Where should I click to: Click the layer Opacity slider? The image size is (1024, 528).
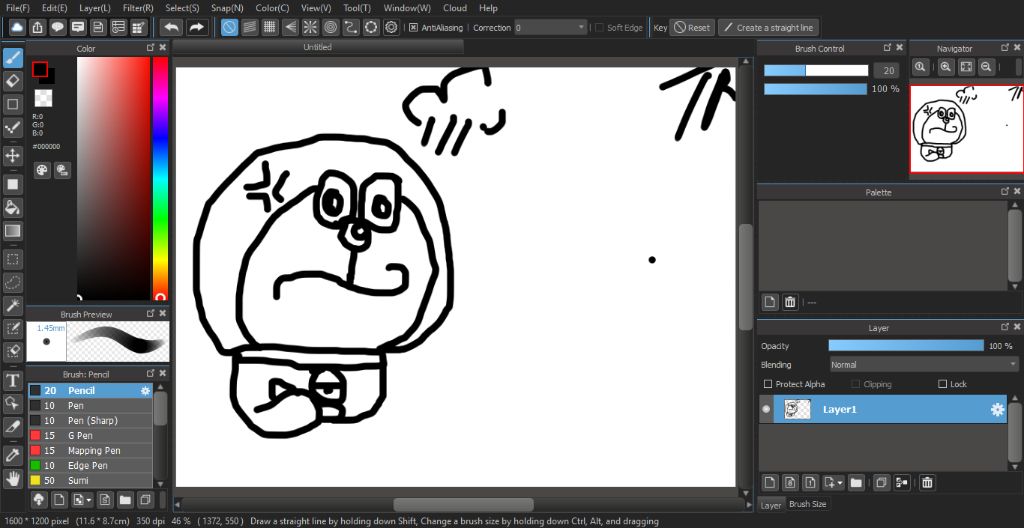pyautogui.click(x=906, y=346)
